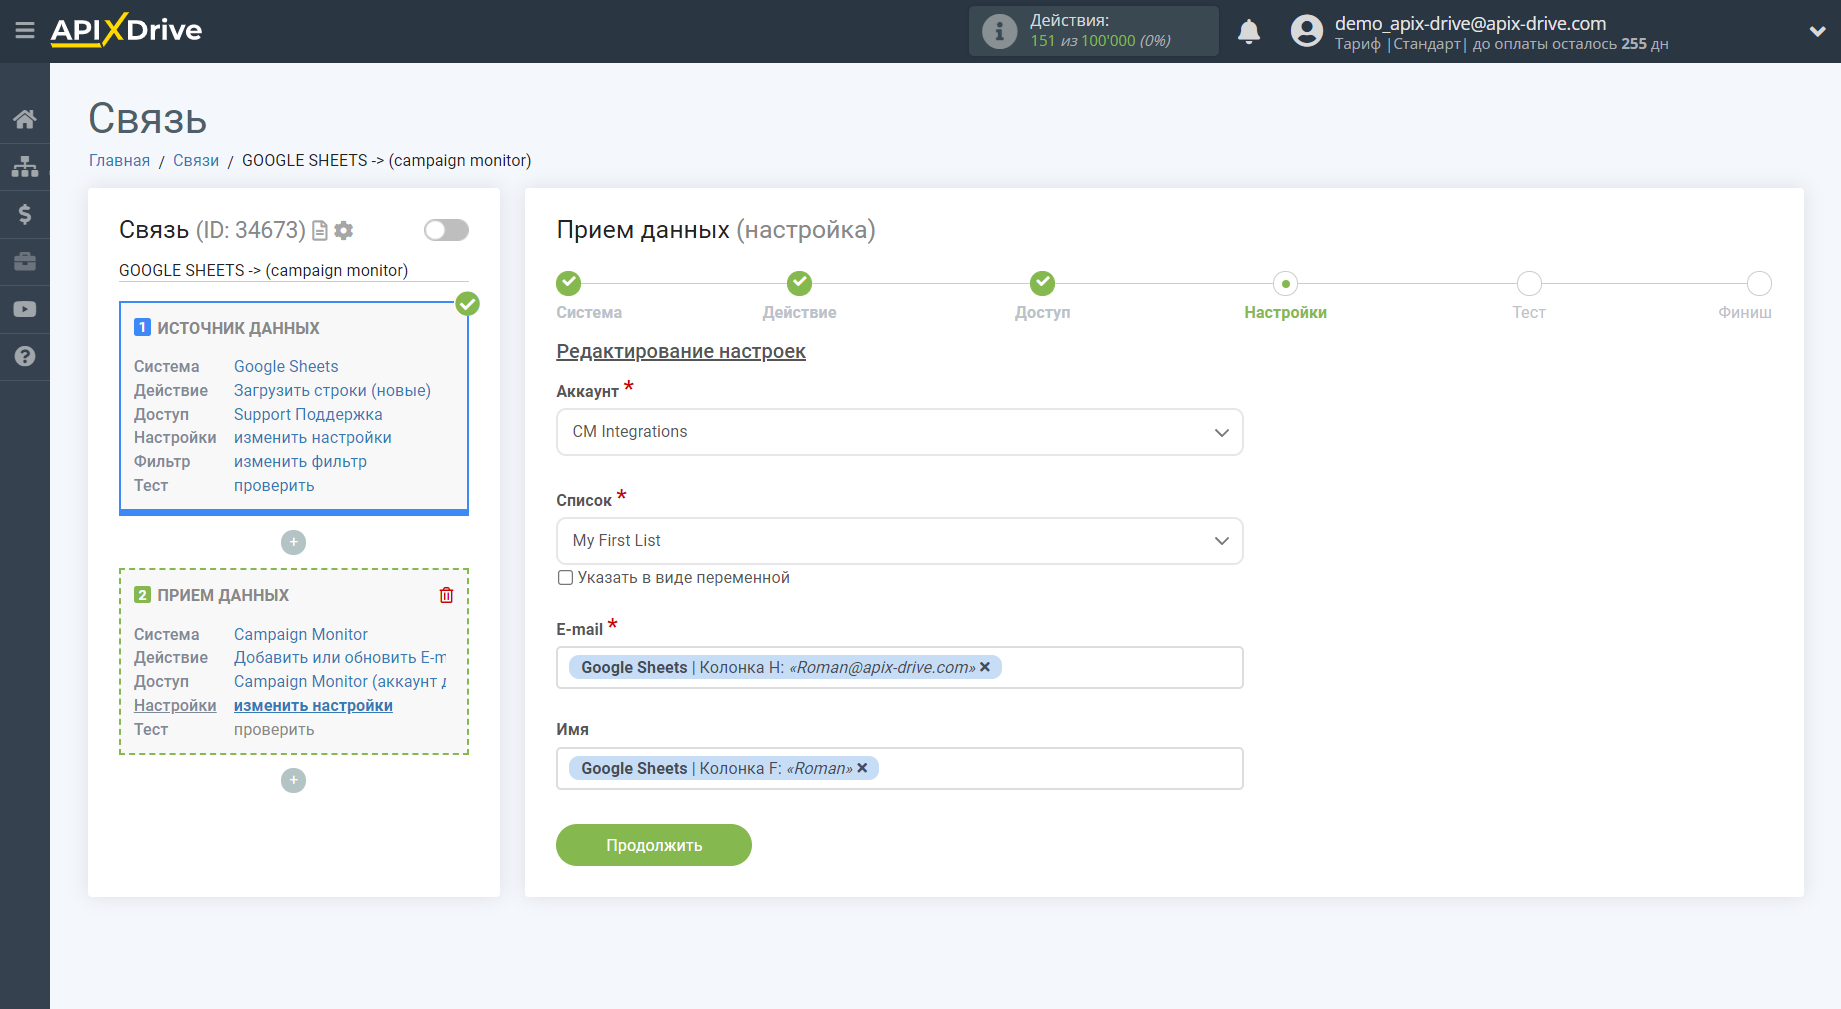
Task: Click the bold 'изменить настройки' receiver link
Action: [313, 706]
